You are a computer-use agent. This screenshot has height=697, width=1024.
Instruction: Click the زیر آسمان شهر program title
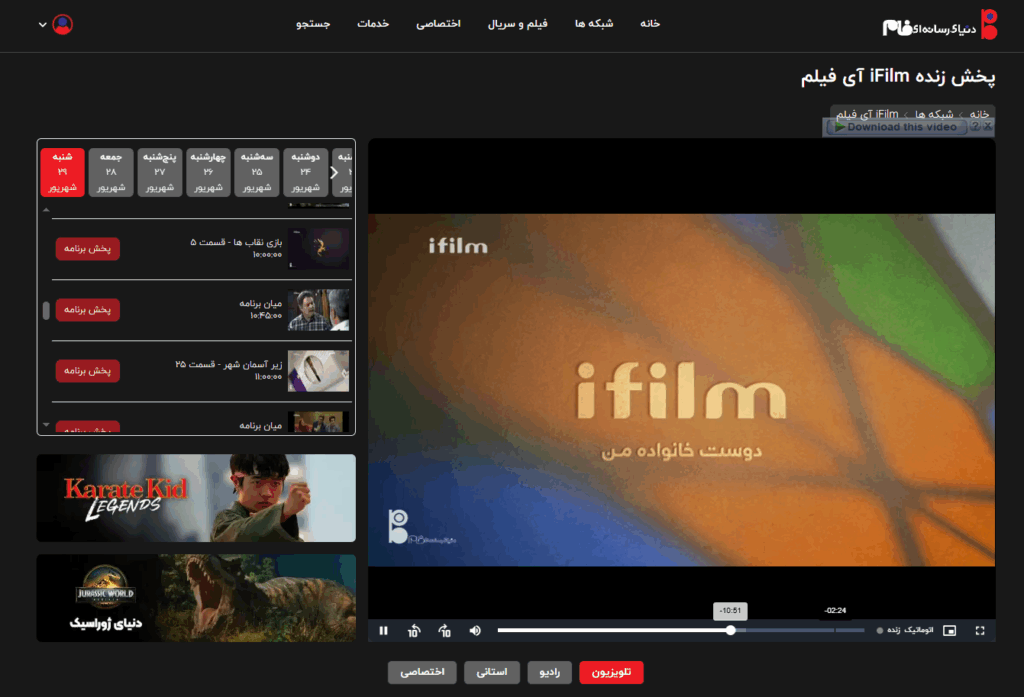[229, 365]
